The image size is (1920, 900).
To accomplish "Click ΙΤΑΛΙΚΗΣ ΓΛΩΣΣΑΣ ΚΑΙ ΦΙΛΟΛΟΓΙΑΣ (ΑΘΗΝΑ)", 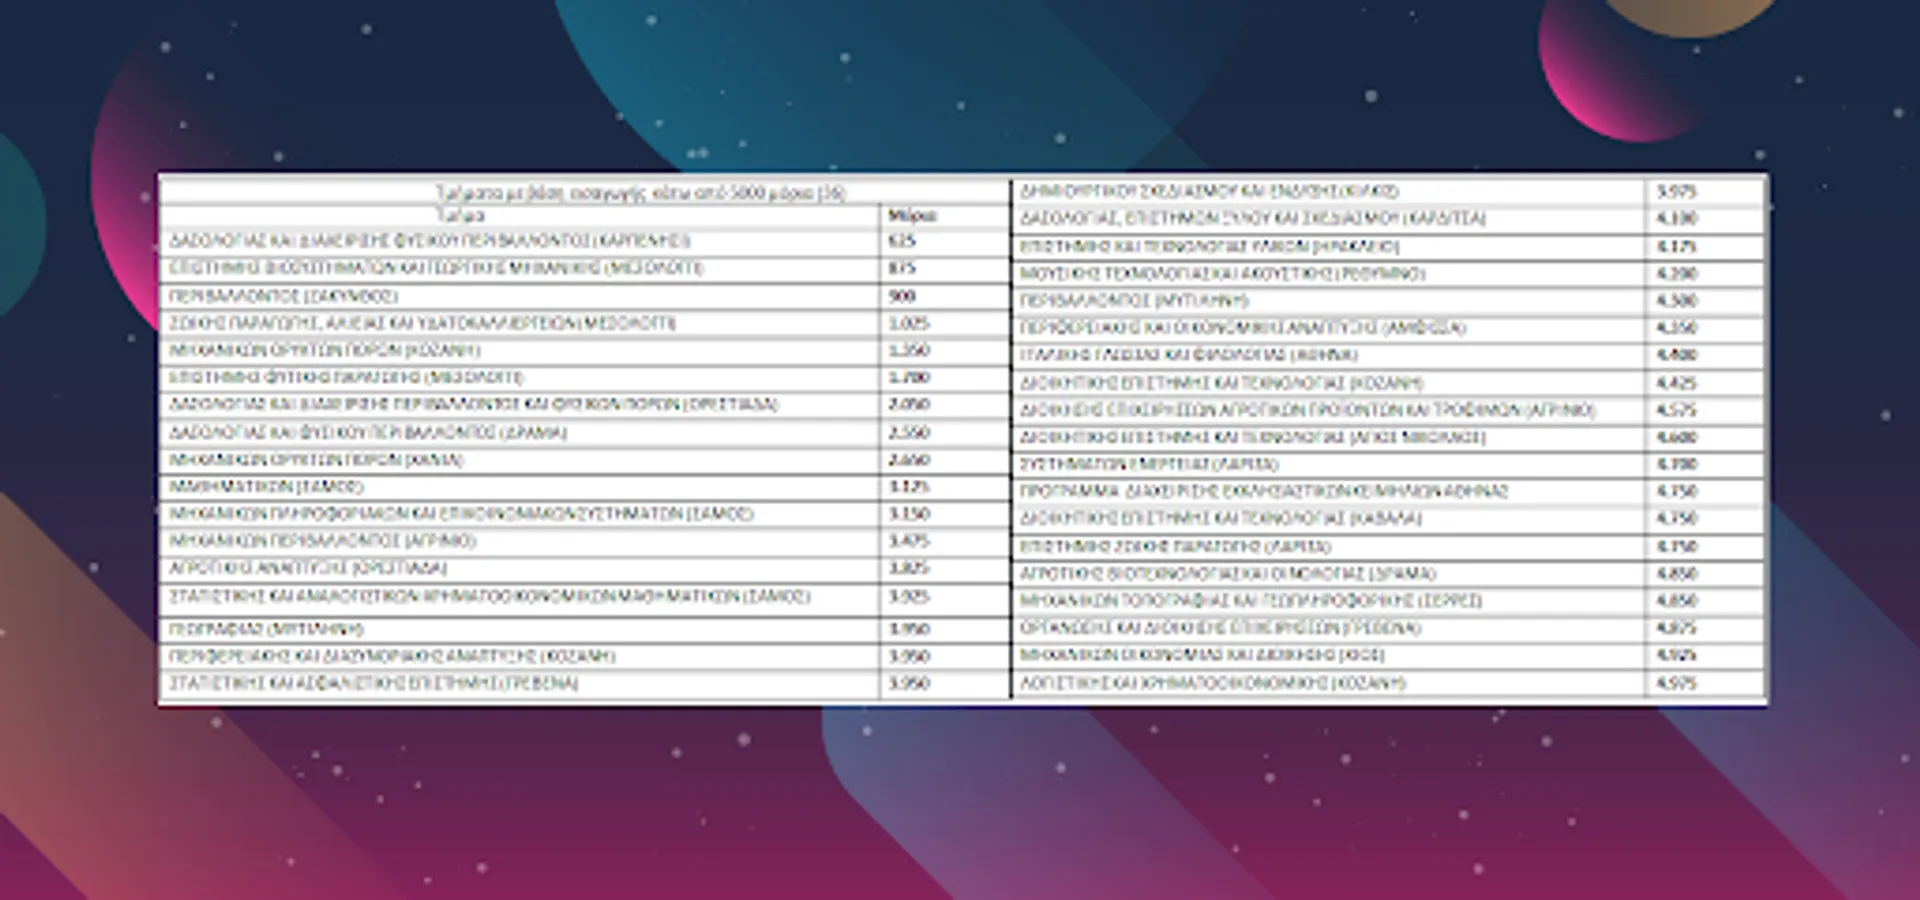I will 1189,355.
